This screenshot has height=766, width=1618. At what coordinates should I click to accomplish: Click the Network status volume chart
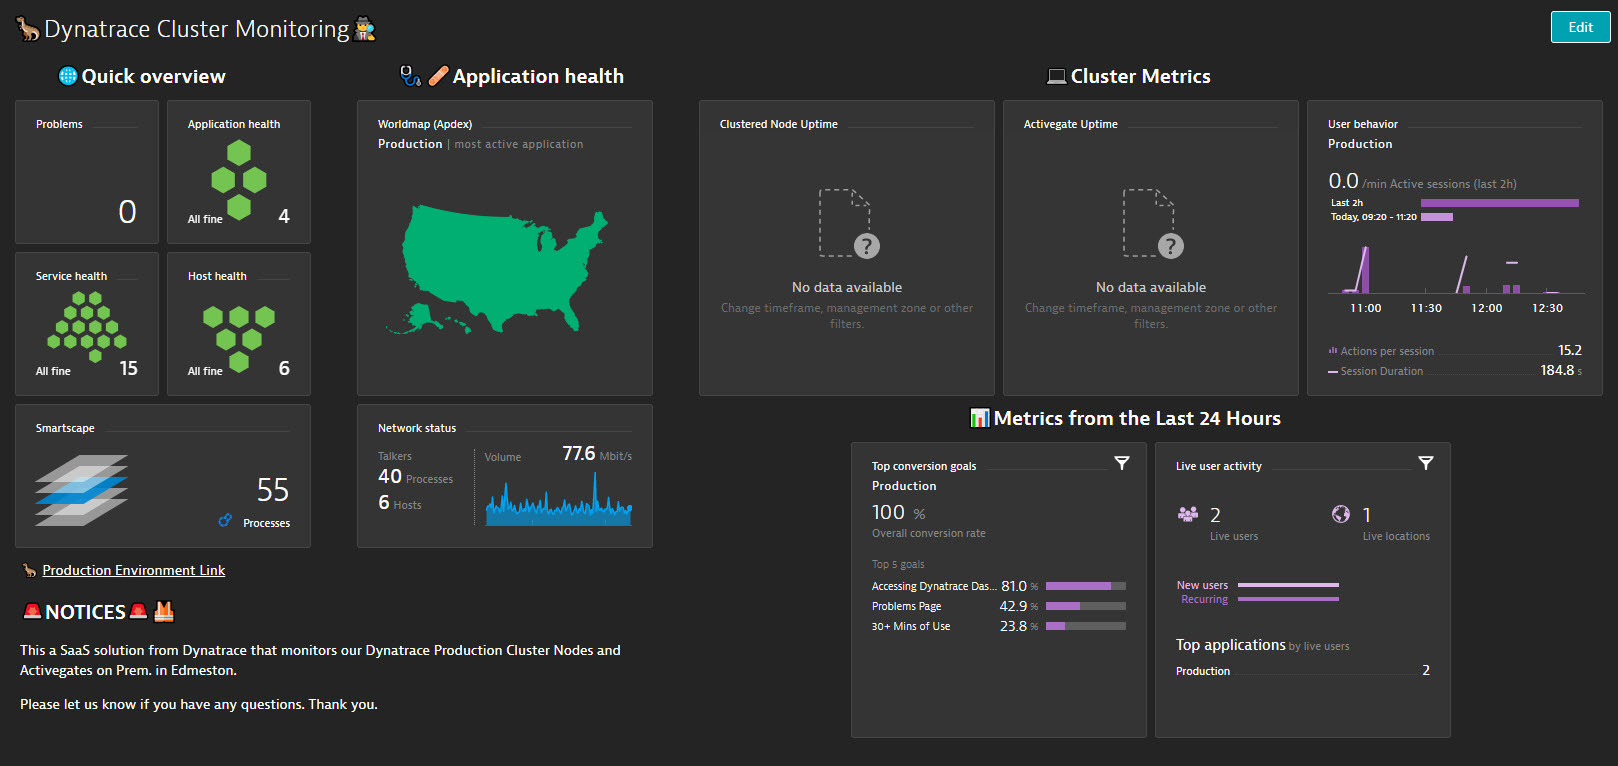[x=559, y=498]
